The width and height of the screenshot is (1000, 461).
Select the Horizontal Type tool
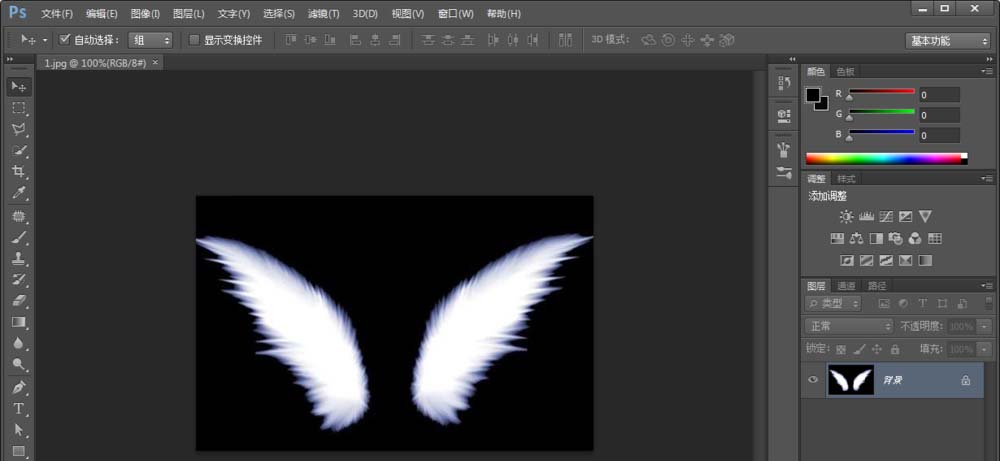tap(19, 409)
